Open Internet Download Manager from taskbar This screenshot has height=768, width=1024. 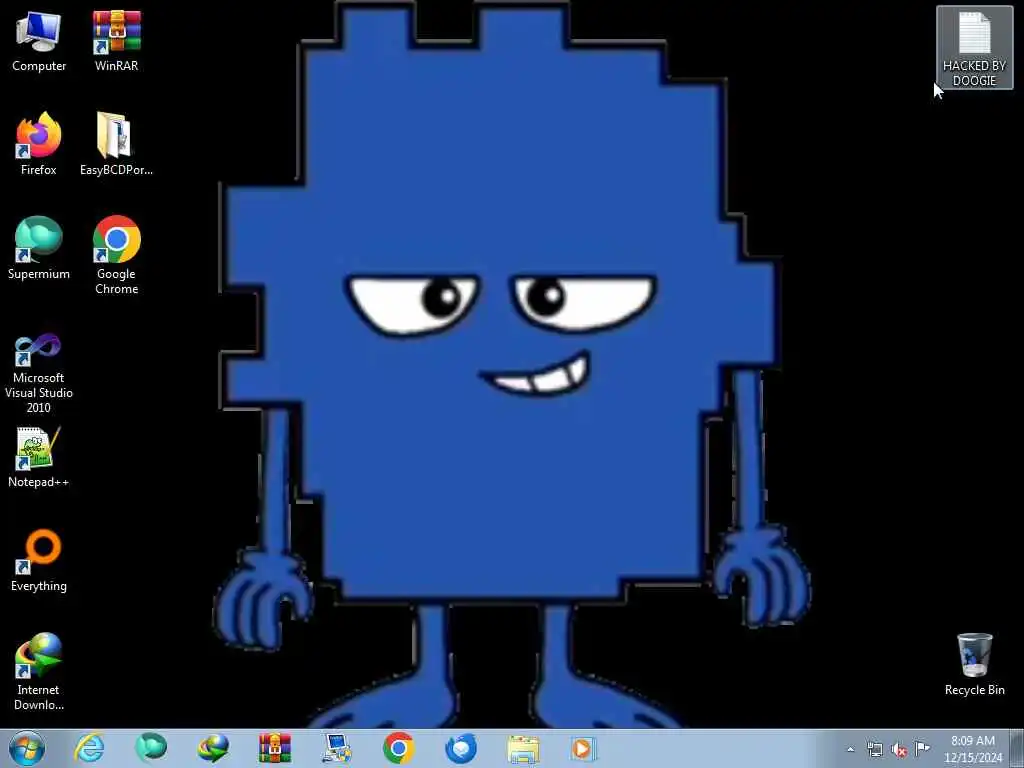point(213,748)
